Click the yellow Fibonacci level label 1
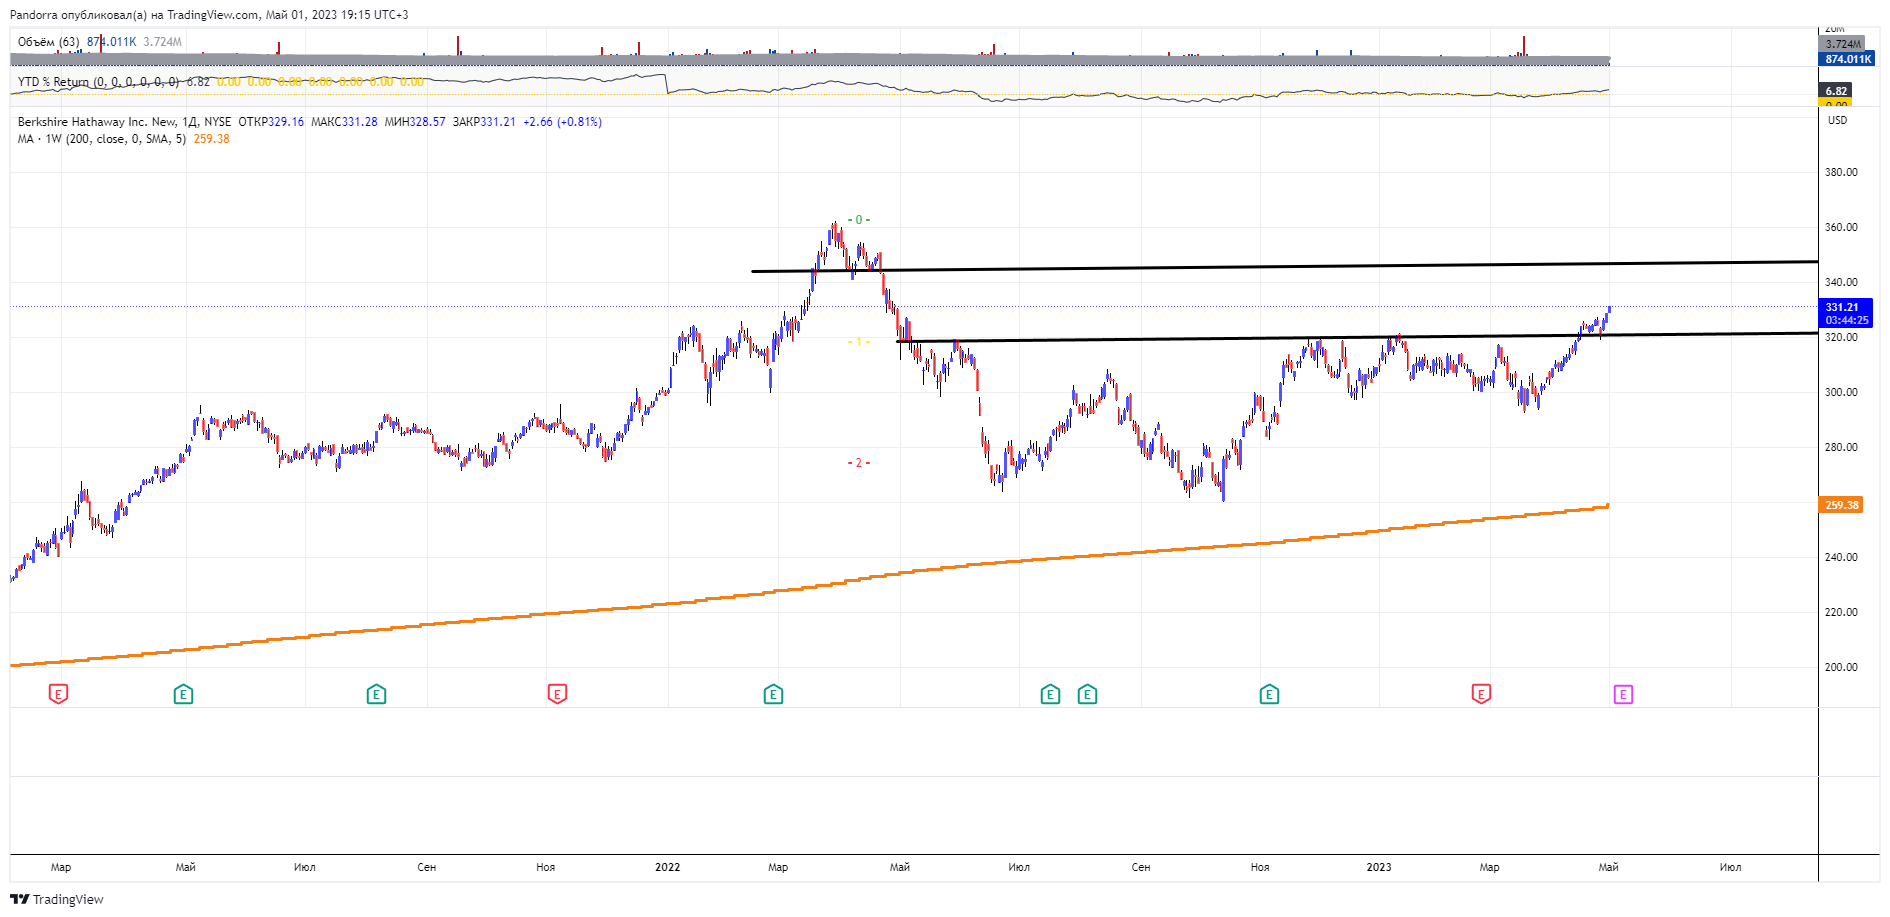1890x917 pixels. (858, 342)
